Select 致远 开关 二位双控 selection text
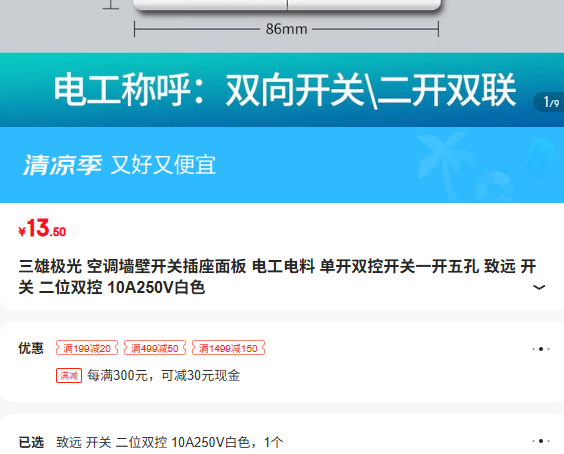Image resolution: width=564 pixels, height=454 pixels. (x=112, y=442)
